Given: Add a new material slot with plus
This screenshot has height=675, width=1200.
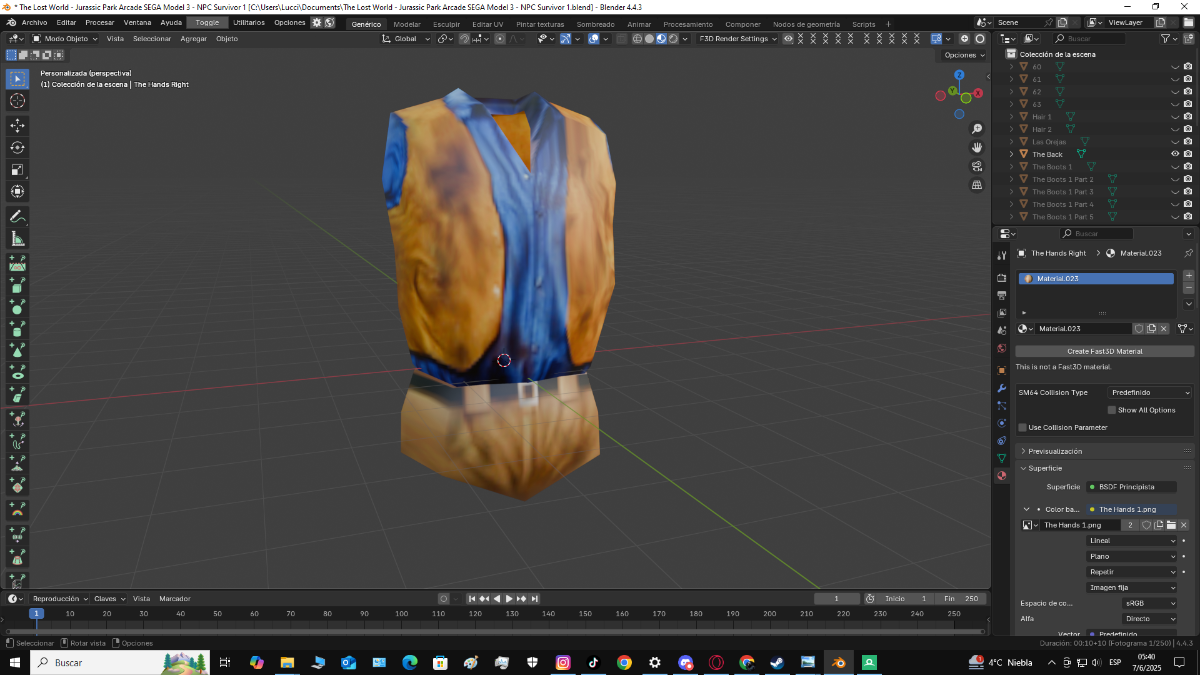Looking at the screenshot, I should coord(1189,275).
